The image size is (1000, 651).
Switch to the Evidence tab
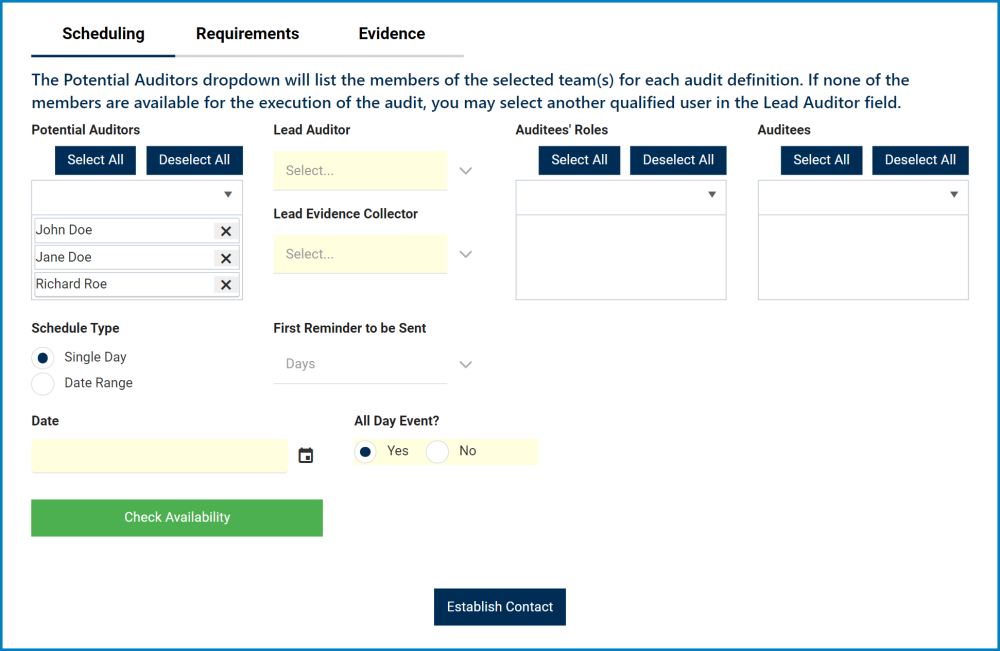click(391, 33)
